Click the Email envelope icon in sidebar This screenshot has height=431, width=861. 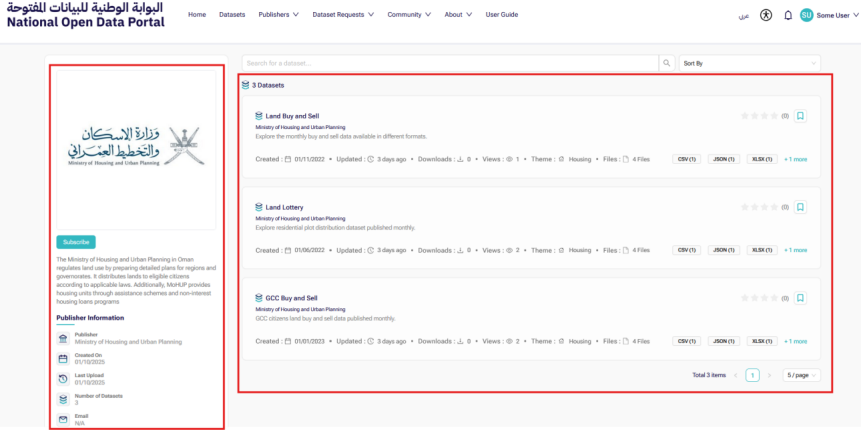(x=63, y=419)
